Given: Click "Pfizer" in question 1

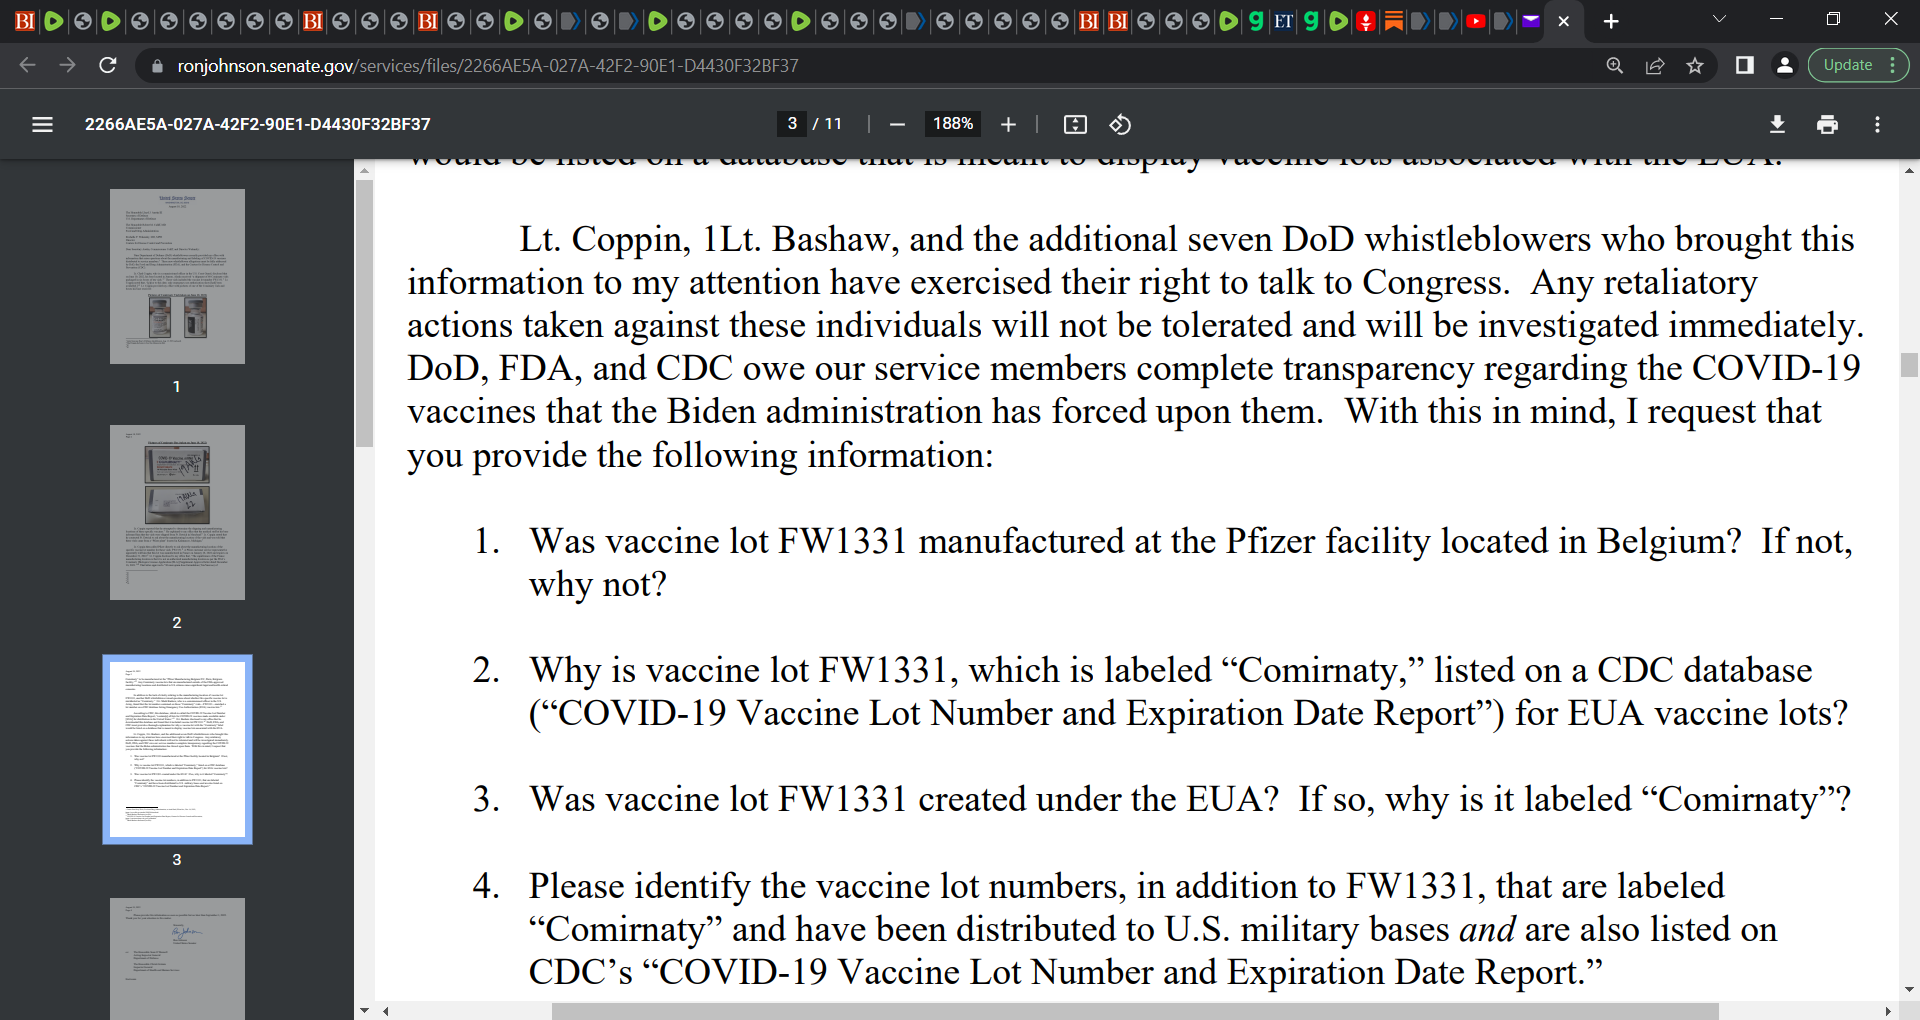Looking at the screenshot, I should point(1272,541).
